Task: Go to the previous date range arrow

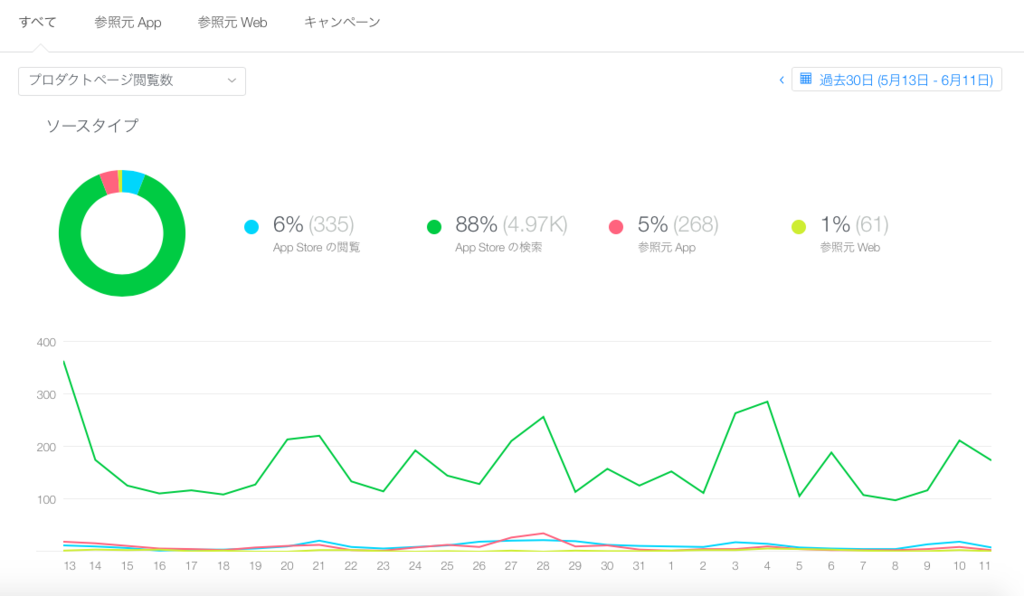Action: click(x=781, y=80)
